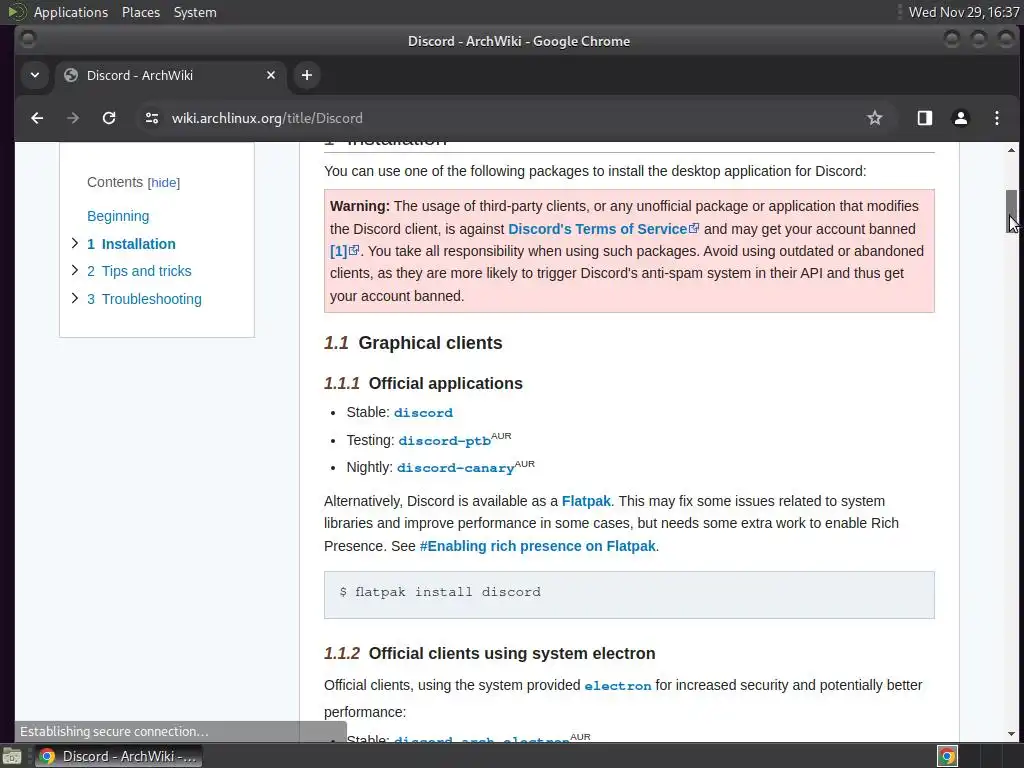
Task: Click the AUR superscript after discord-canary
Action: 524,464
